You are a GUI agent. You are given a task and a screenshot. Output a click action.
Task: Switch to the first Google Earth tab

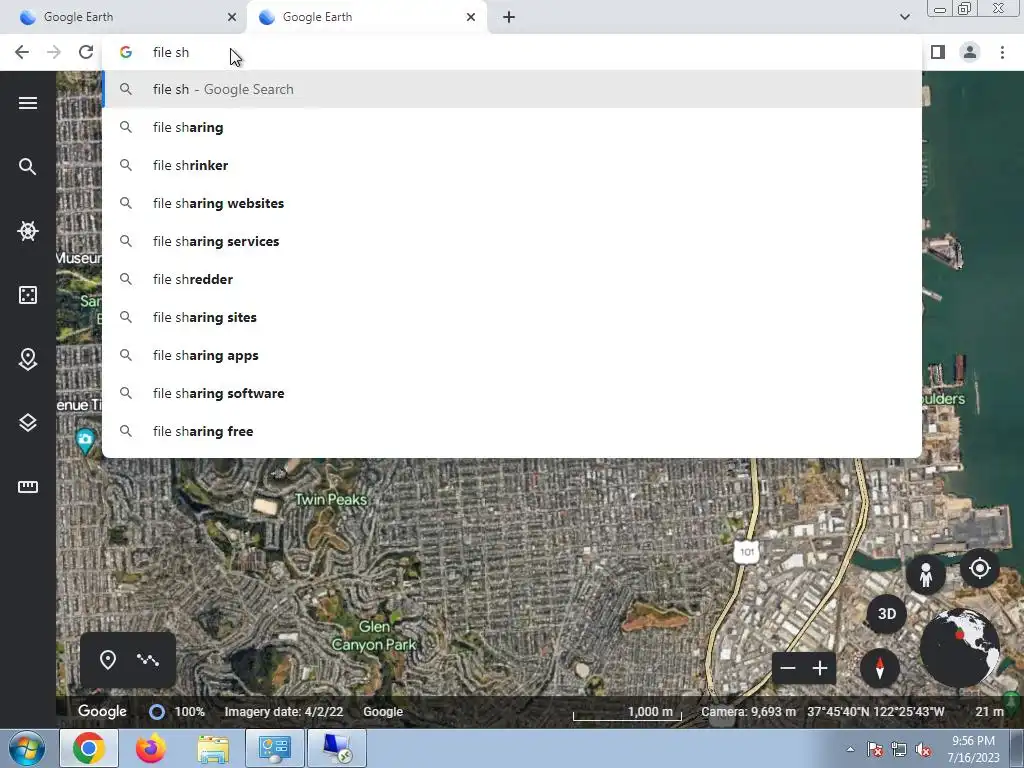(121, 17)
